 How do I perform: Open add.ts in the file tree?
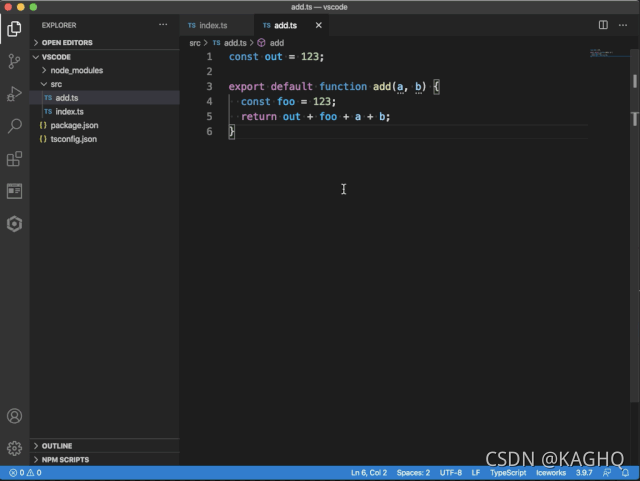pos(104,98)
